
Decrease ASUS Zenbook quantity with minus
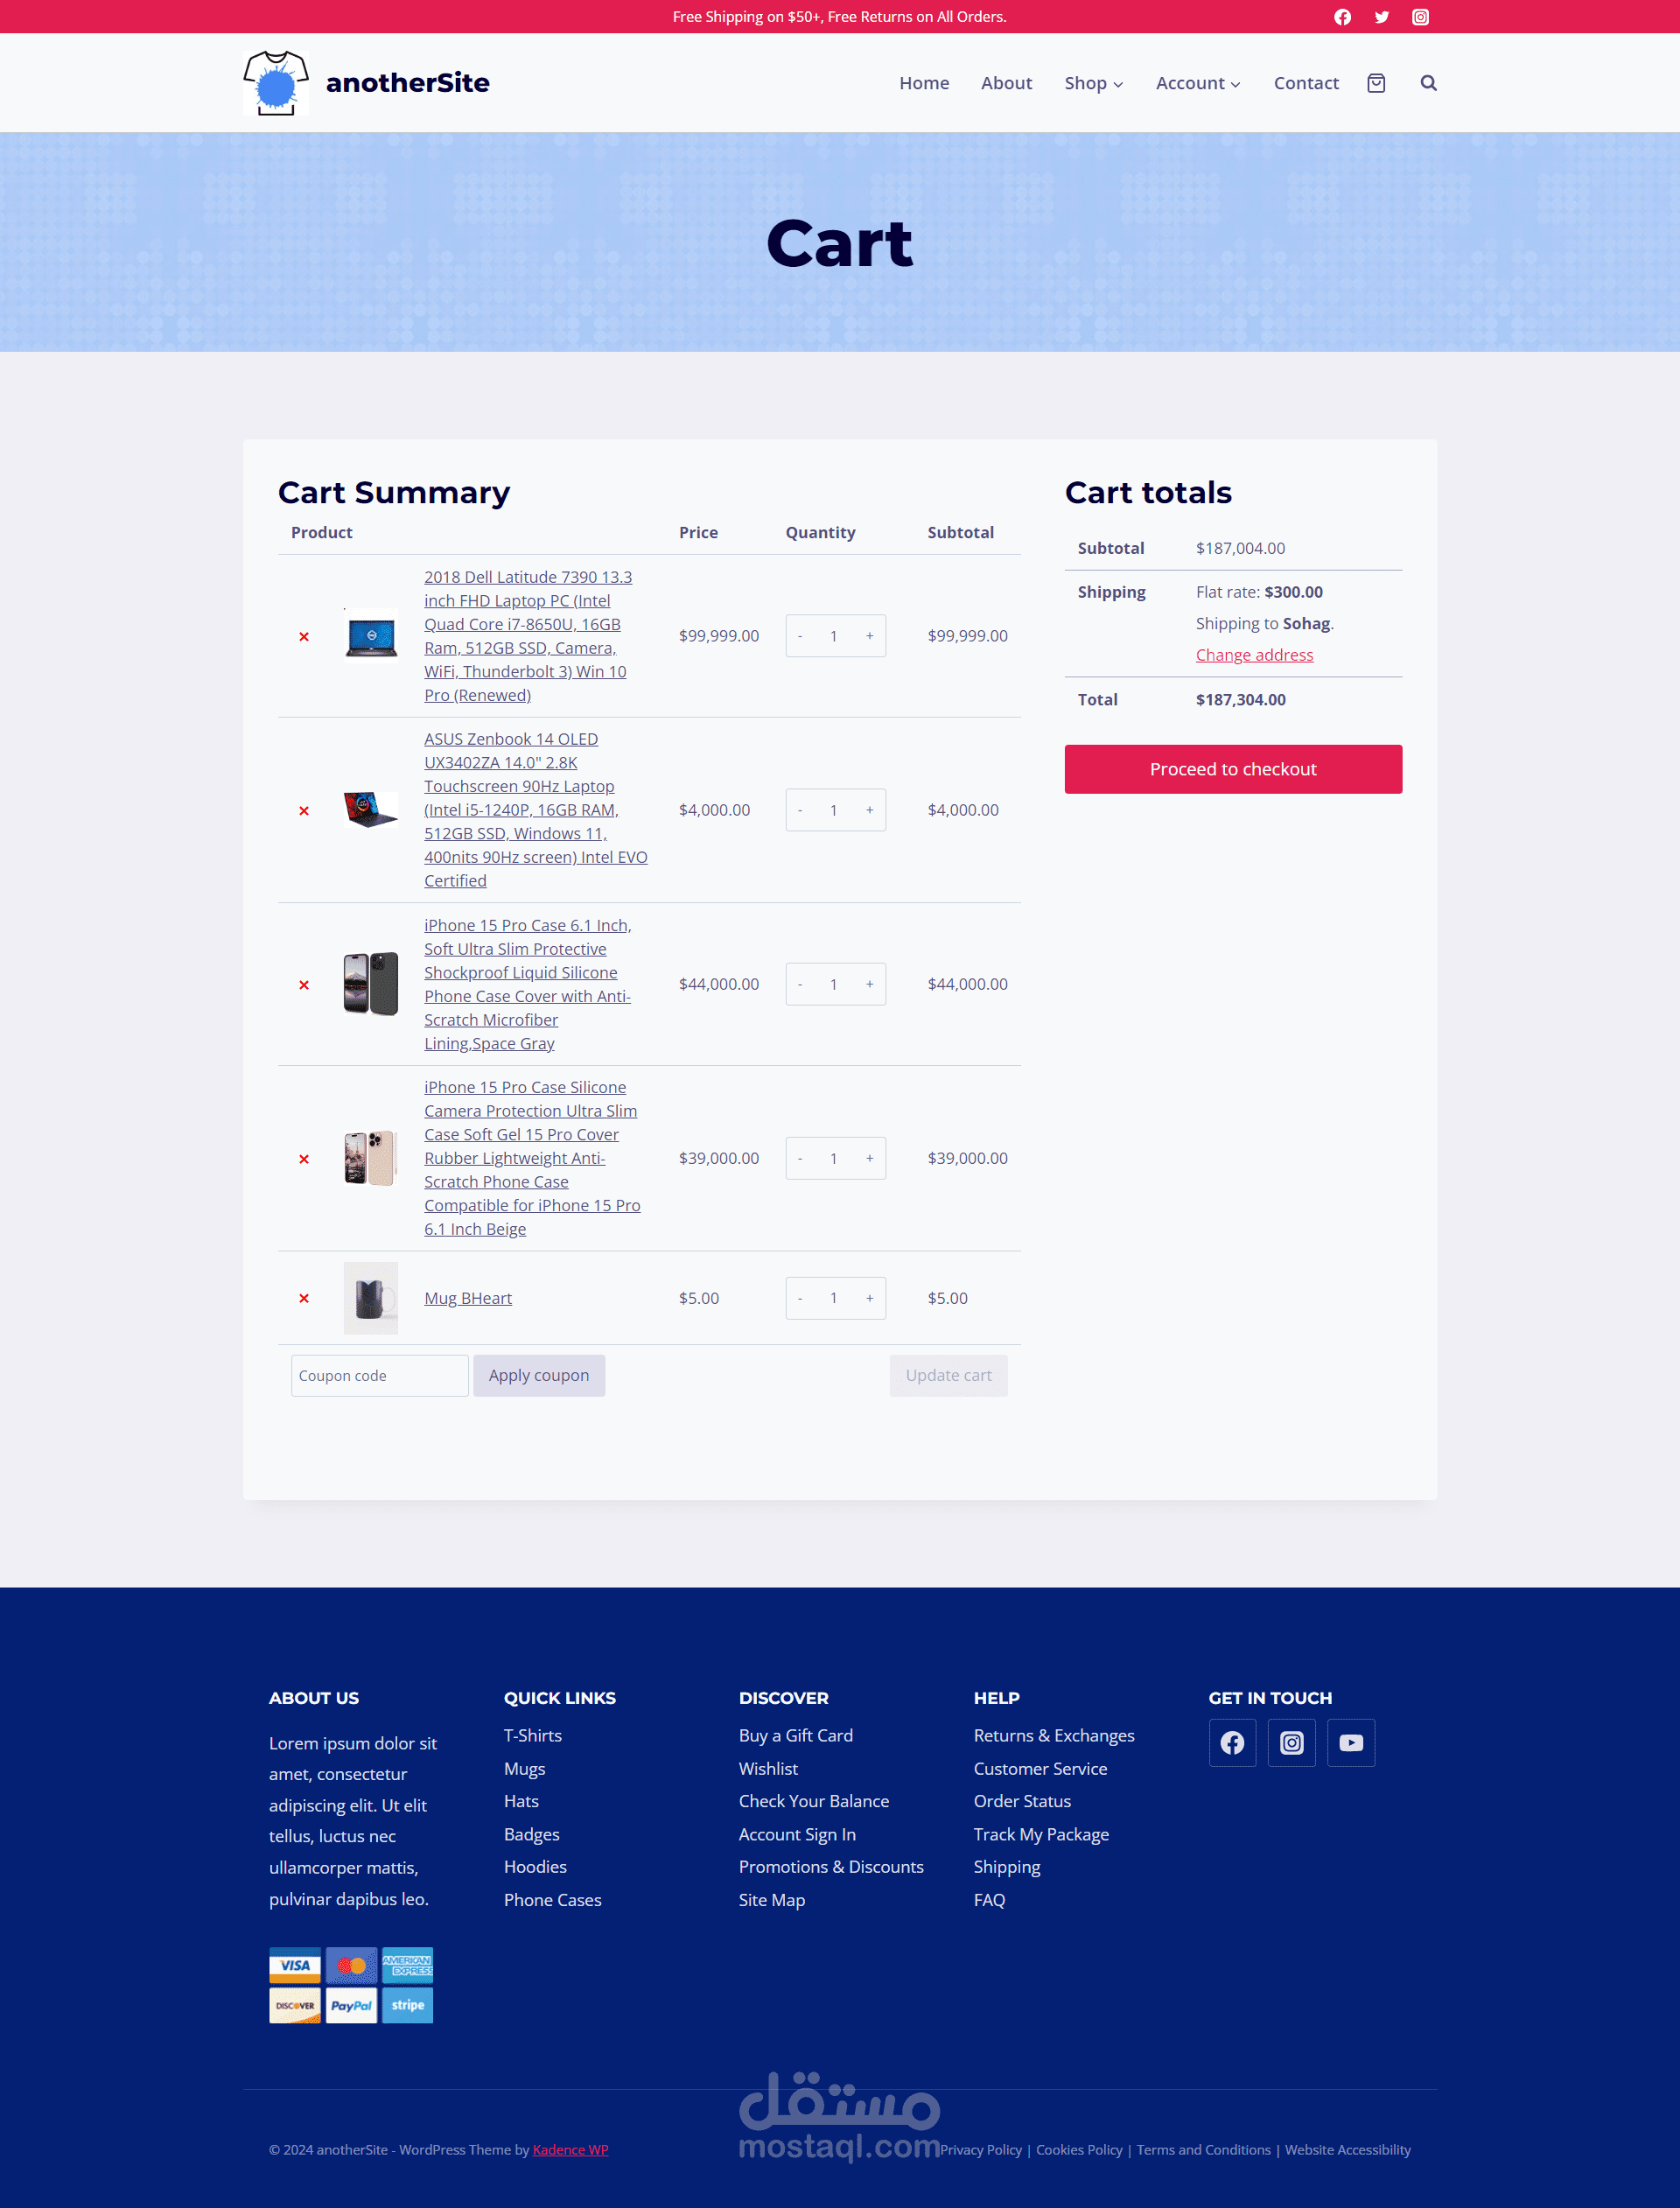(800, 810)
